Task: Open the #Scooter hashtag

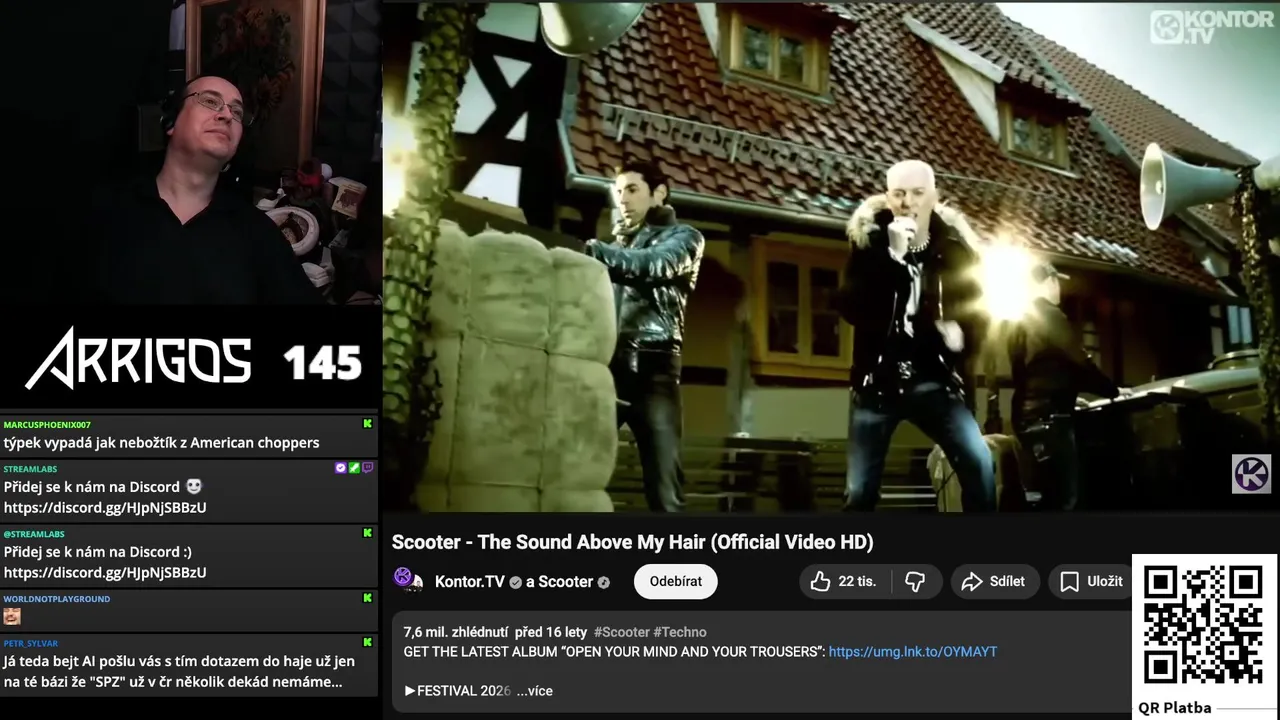Action: tap(621, 632)
